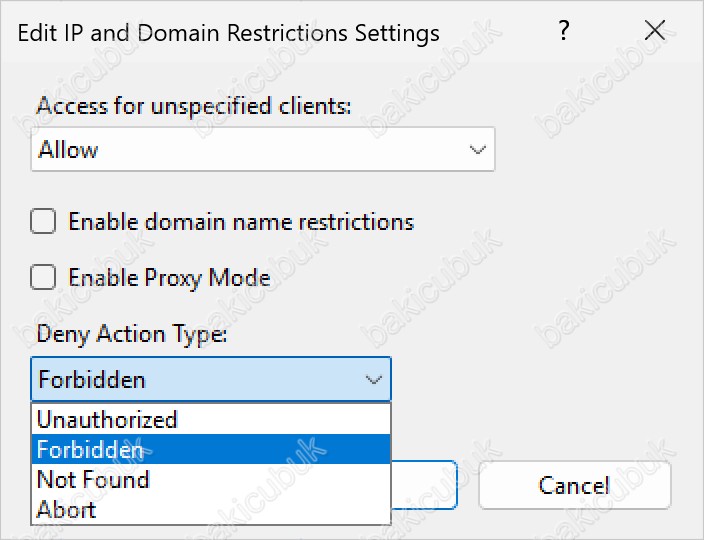This screenshot has height=540, width=704.
Task: Open help with the question mark icon
Action: click(x=564, y=31)
